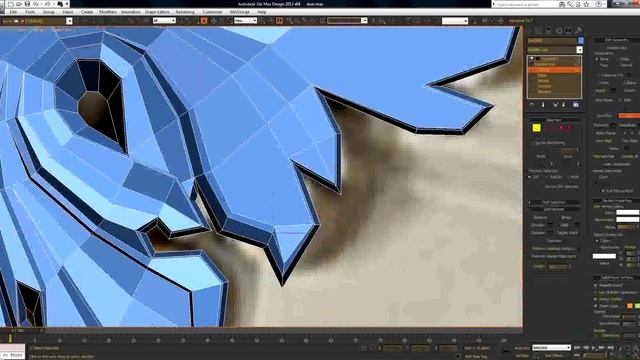Click the New Scene icon in title bar
Image resolution: width=640 pixels, height=360 pixels.
pyautogui.click(x=11, y=4)
